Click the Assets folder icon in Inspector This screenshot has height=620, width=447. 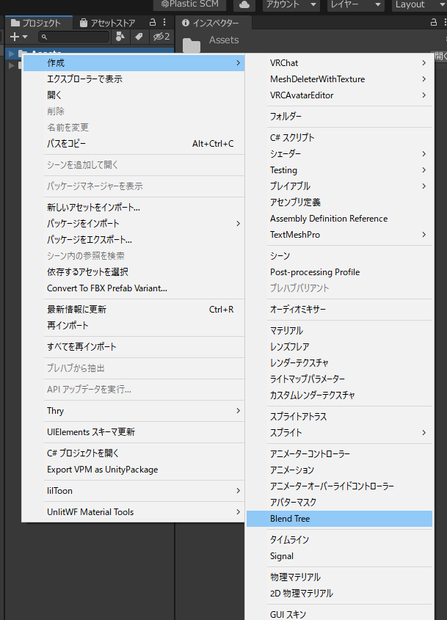(191, 45)
